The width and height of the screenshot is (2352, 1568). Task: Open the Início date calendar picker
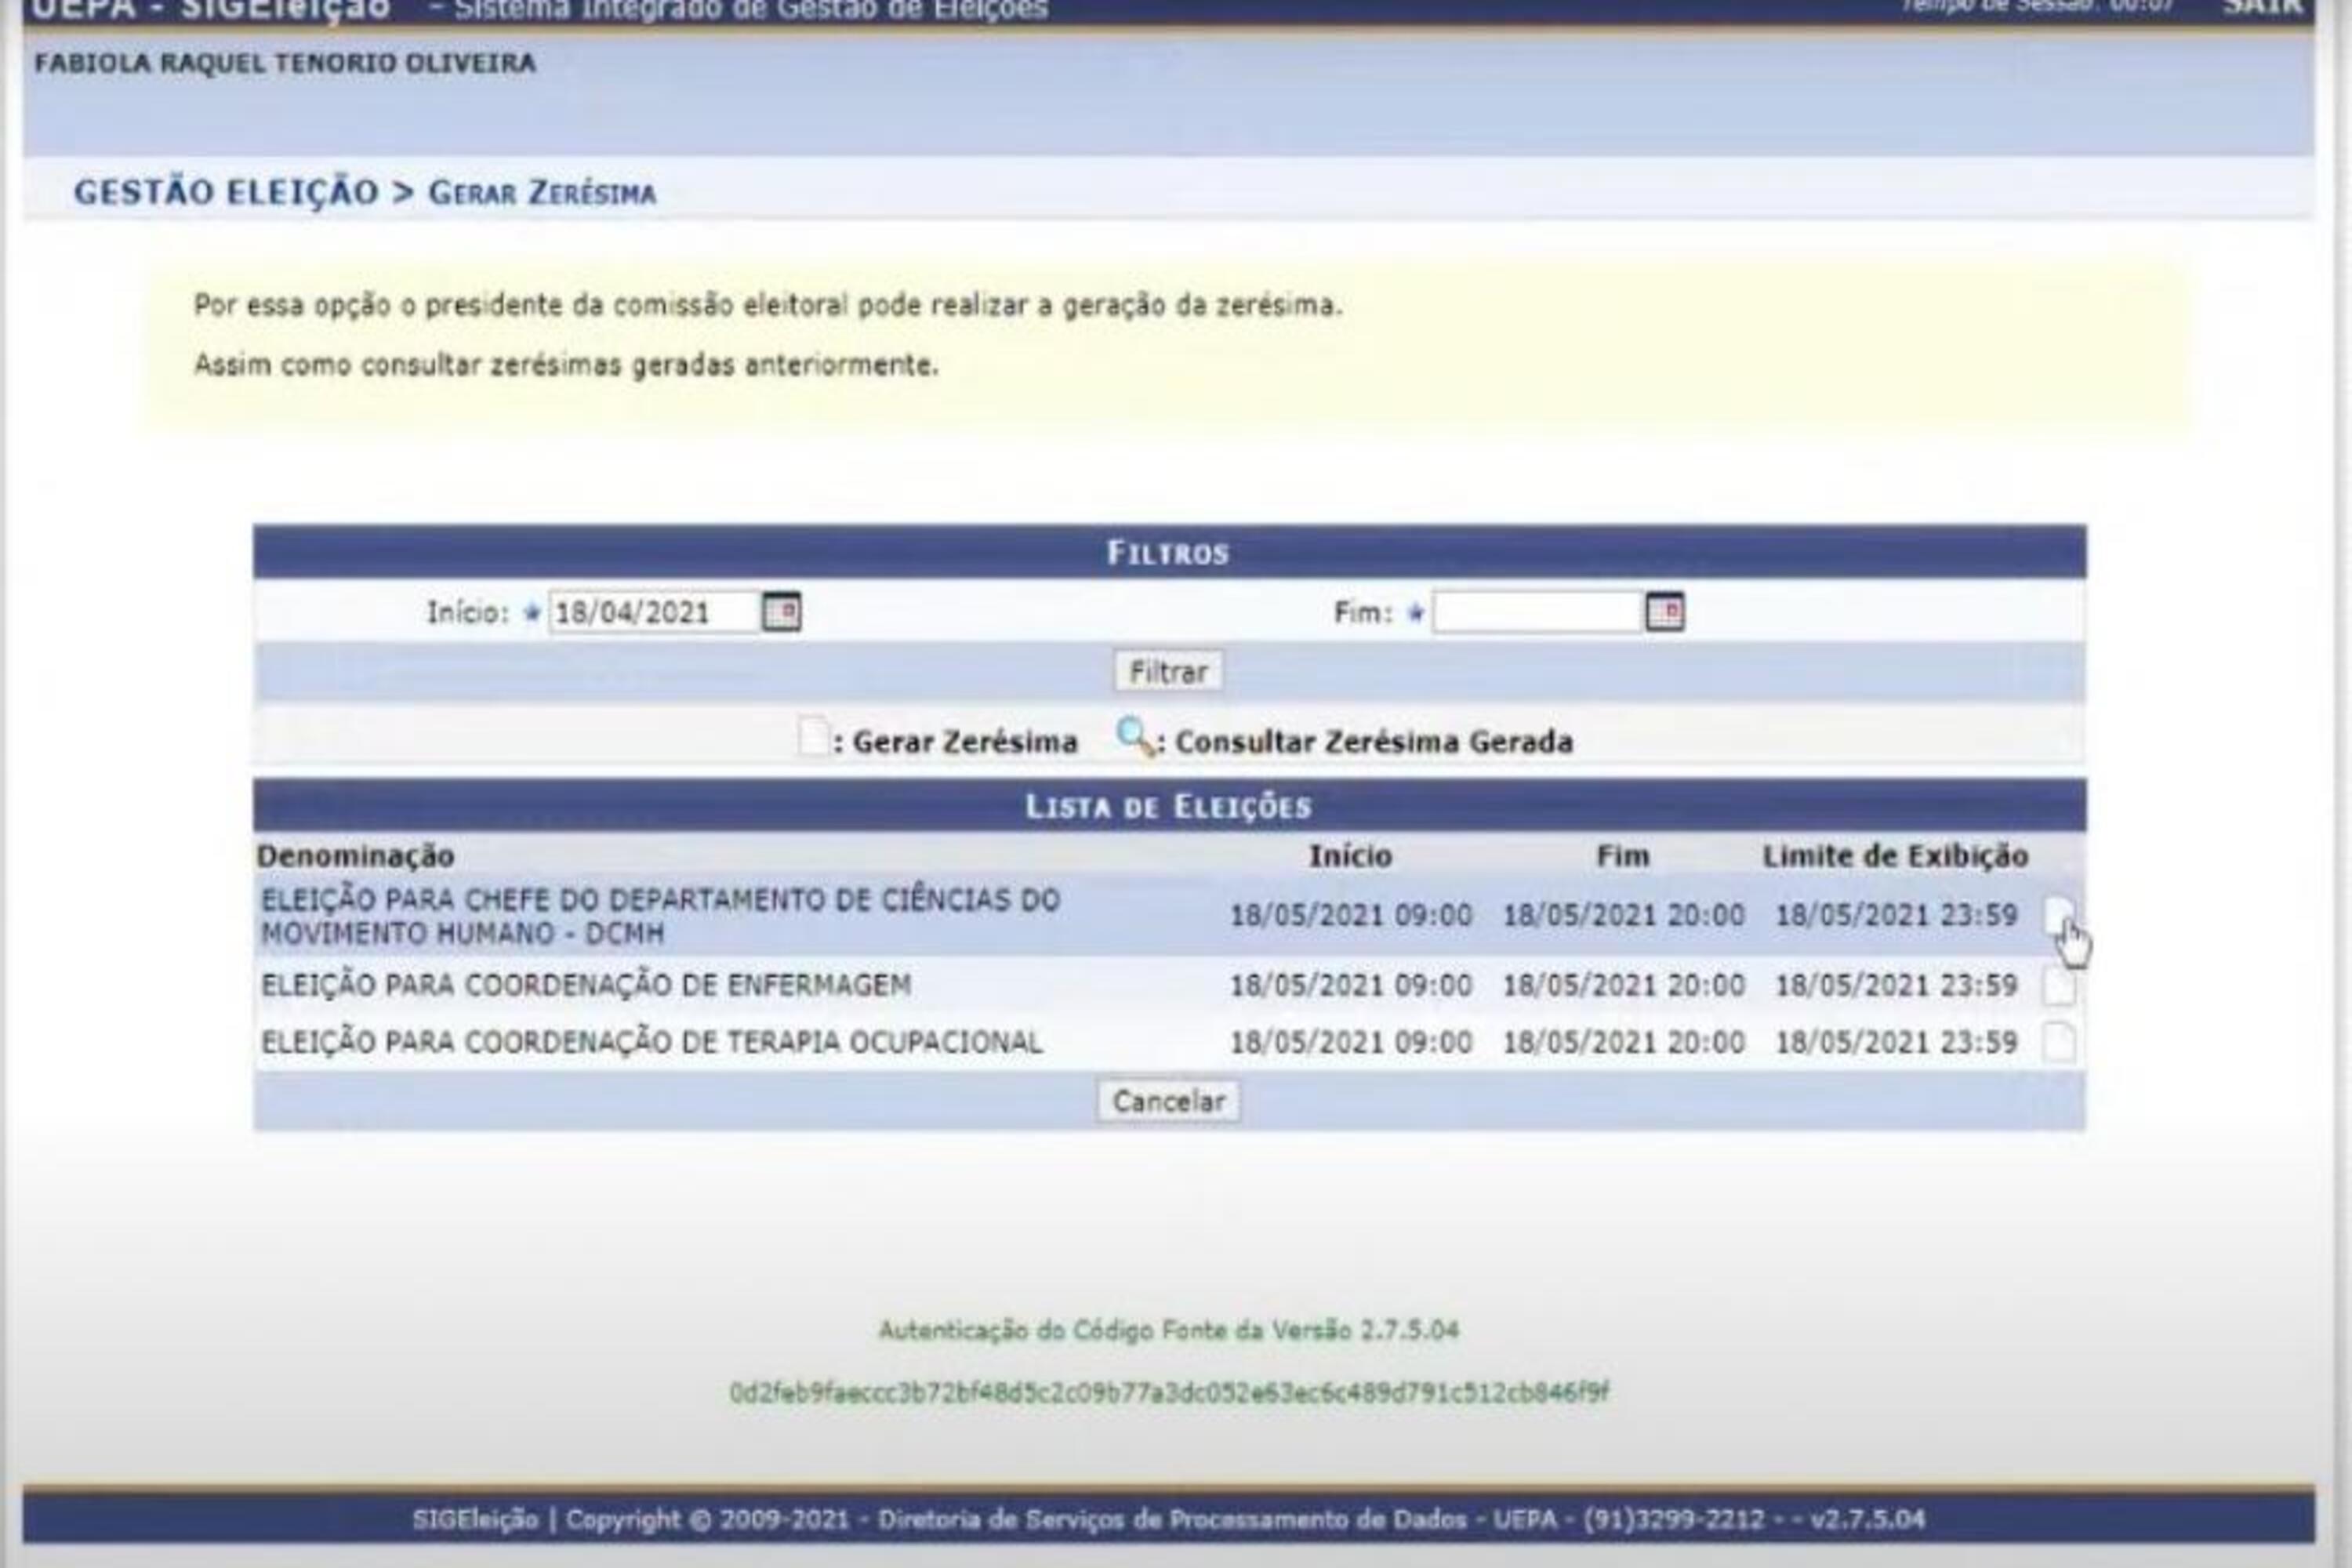pos(781,611)
